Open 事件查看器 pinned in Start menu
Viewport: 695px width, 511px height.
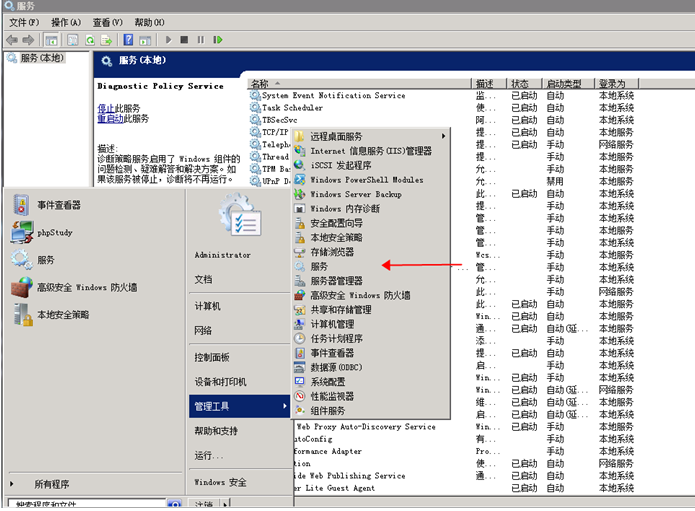(57, 205)
